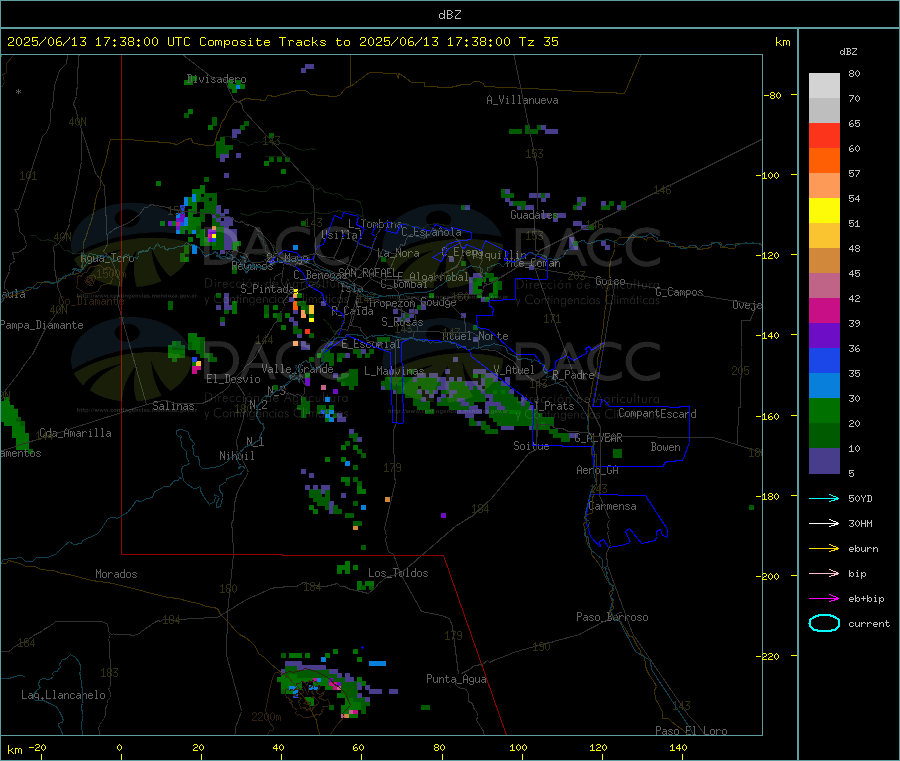Click the 140 km horizontal axis tick
The image size is (900, 761).
[x=678, y=747]
